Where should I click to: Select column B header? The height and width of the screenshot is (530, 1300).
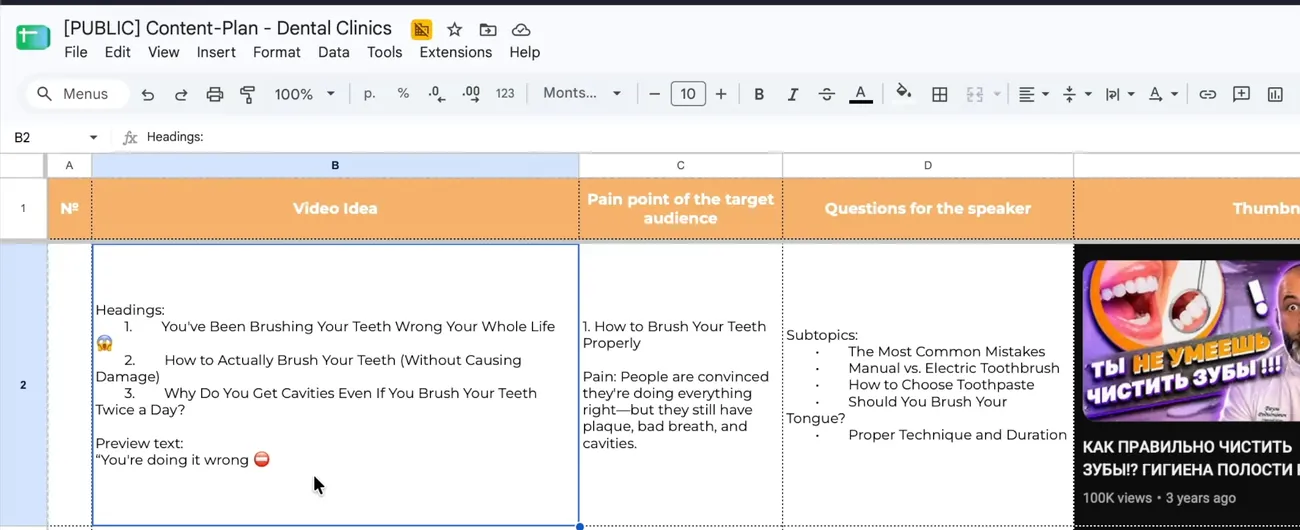[x=335, y=165]
